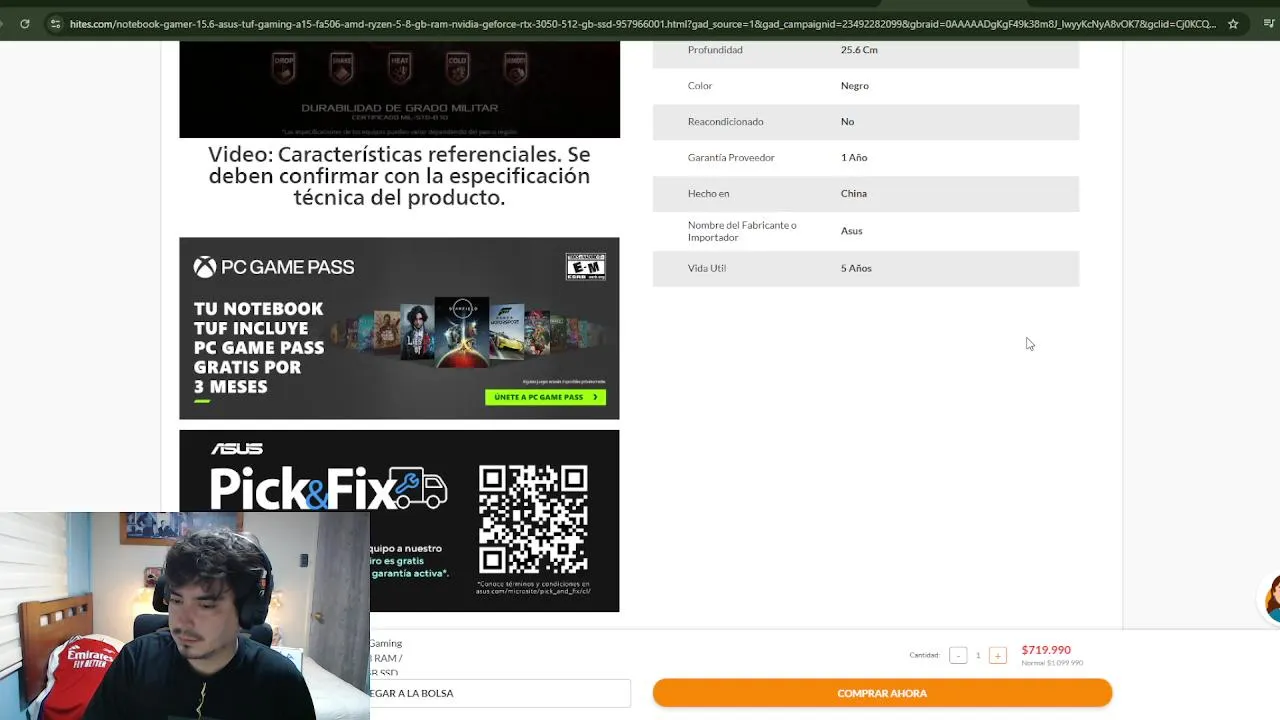Open the PC Game Pass promotional banner

(x=399, y=328)
